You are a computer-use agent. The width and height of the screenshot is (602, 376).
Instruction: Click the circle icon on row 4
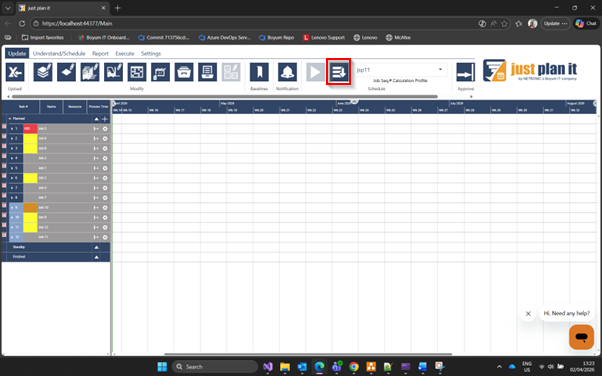click(x=105, y=158)
